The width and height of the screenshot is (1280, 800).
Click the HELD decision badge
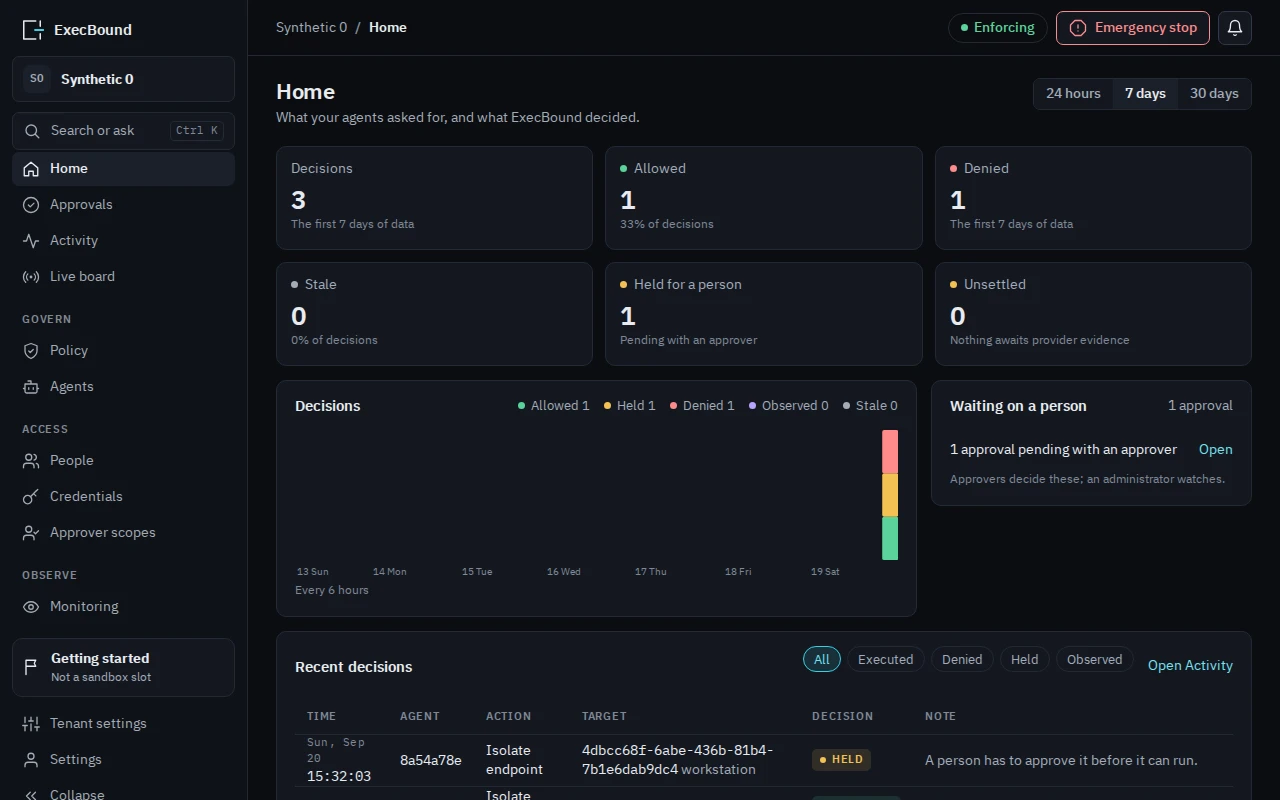841,760
